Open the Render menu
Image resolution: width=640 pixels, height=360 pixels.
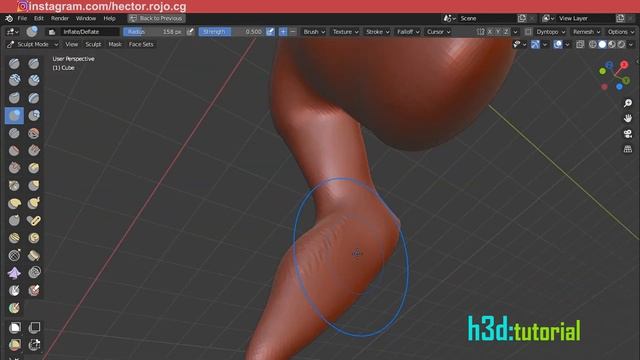(x=60, y=18)
